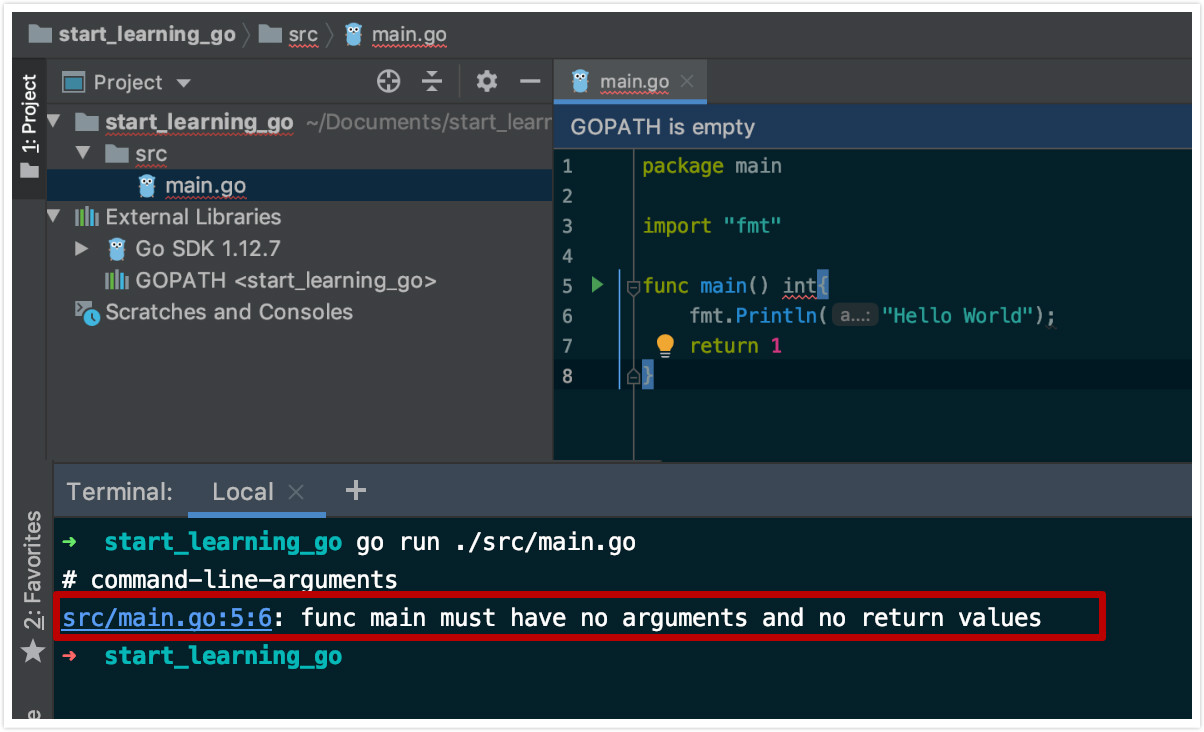Open the src/main.go:5:6 error link
This screenshot has height=732, width=1204.
tap(167, 618)
